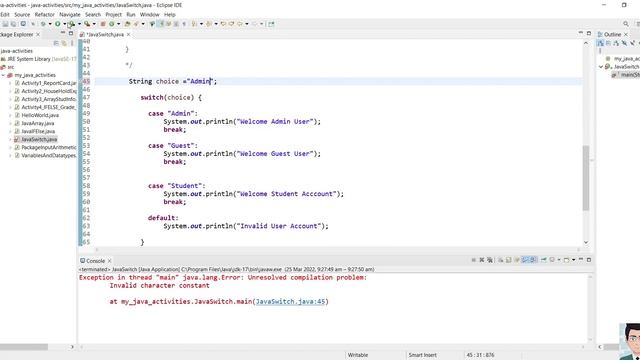Open the Open Console dropdown arrow
Viewport: 640px width, 360px height.
(573, 260)
